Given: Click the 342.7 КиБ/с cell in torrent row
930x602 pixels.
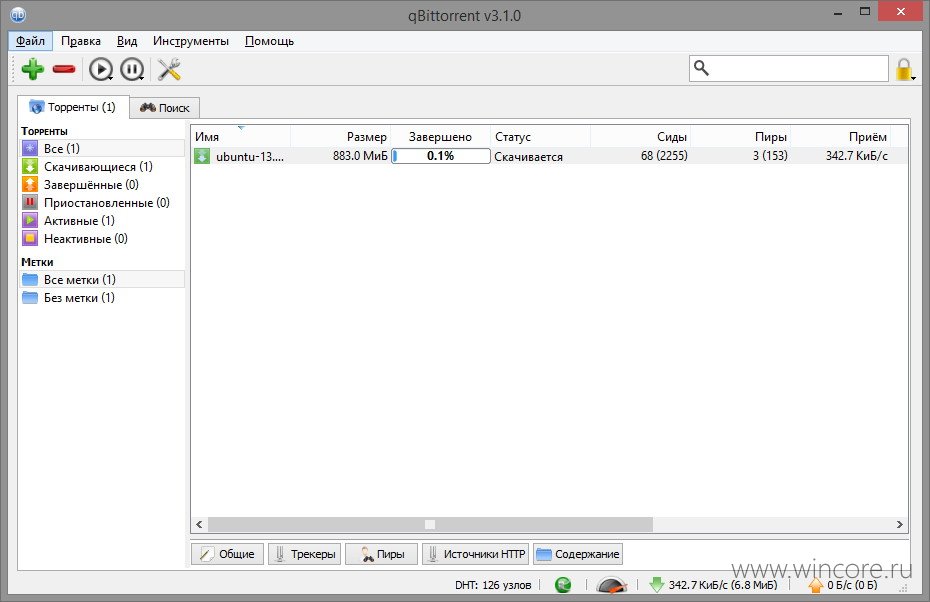Looking at the screenshot, I should pyautogui.click(x=856, y=155).
